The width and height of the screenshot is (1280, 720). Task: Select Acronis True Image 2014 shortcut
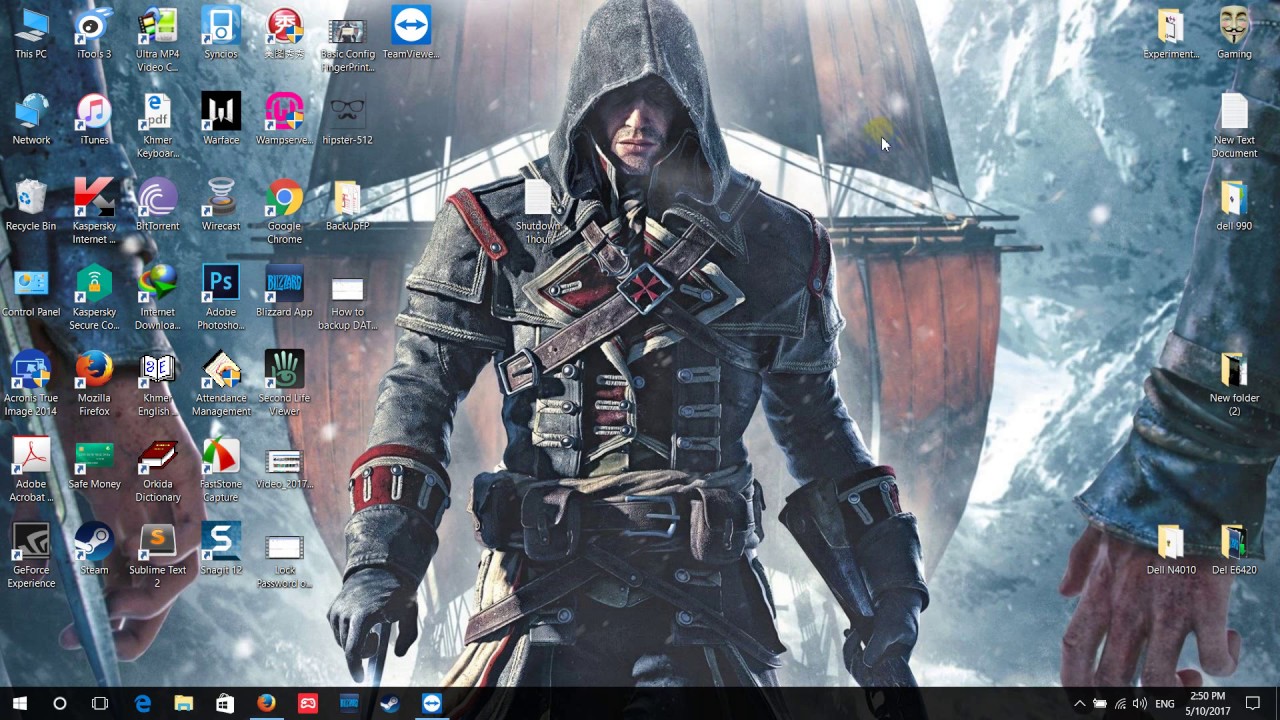click(x=31, y=384)
